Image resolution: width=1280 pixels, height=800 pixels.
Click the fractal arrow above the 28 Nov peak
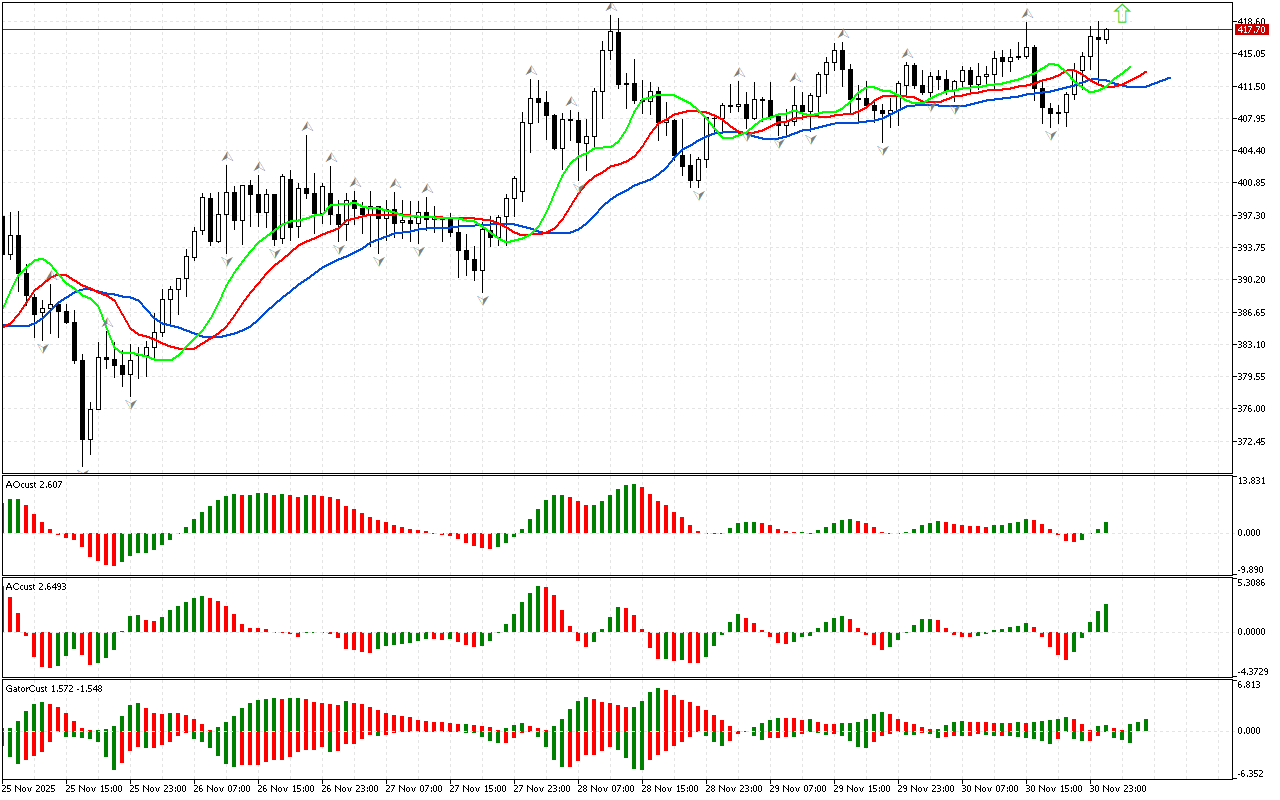click(x=610, y=9)
